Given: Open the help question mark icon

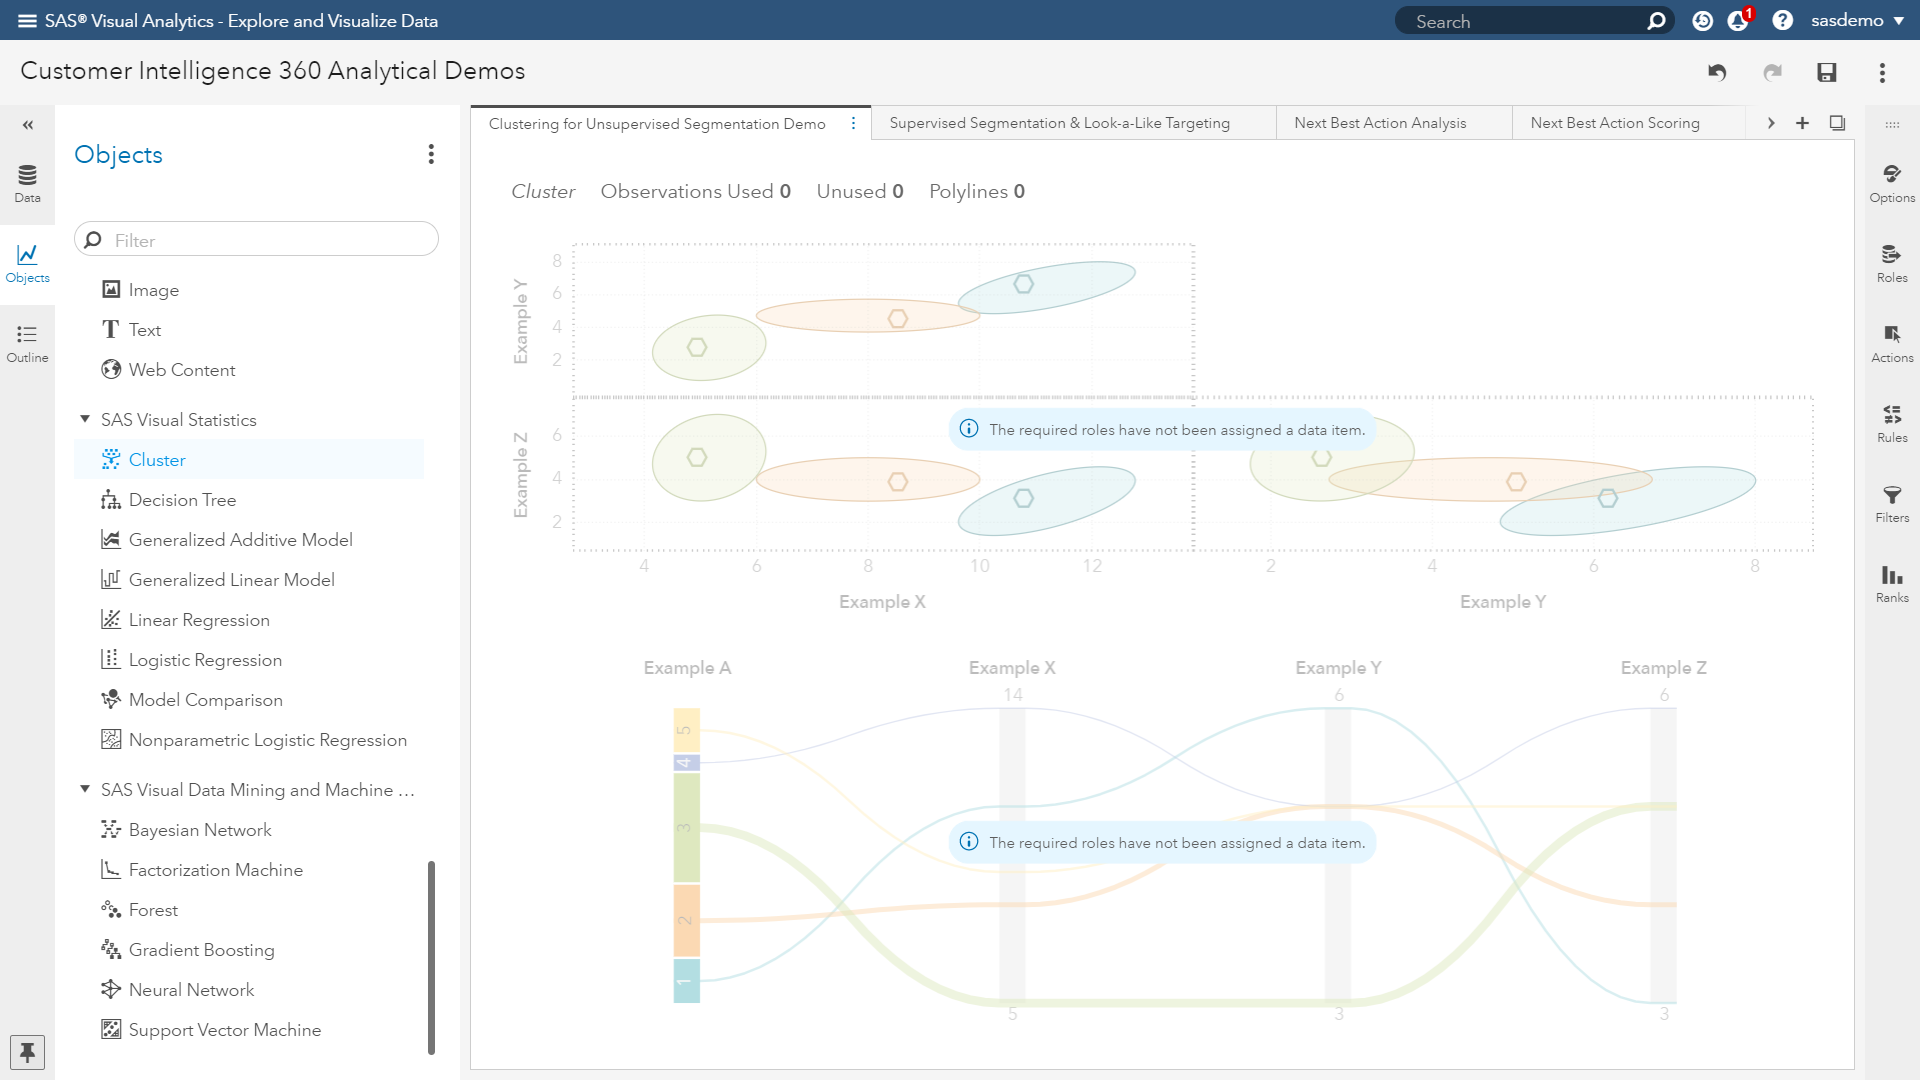Looking at the screenshot, I should [x=1782, y=21].
